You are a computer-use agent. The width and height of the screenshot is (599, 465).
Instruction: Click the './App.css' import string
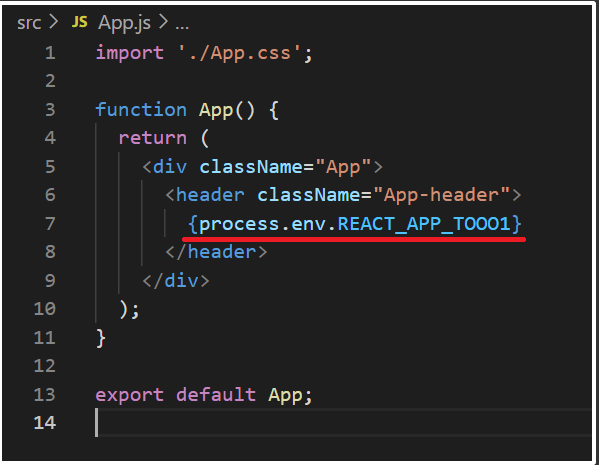tap(241, 53)
